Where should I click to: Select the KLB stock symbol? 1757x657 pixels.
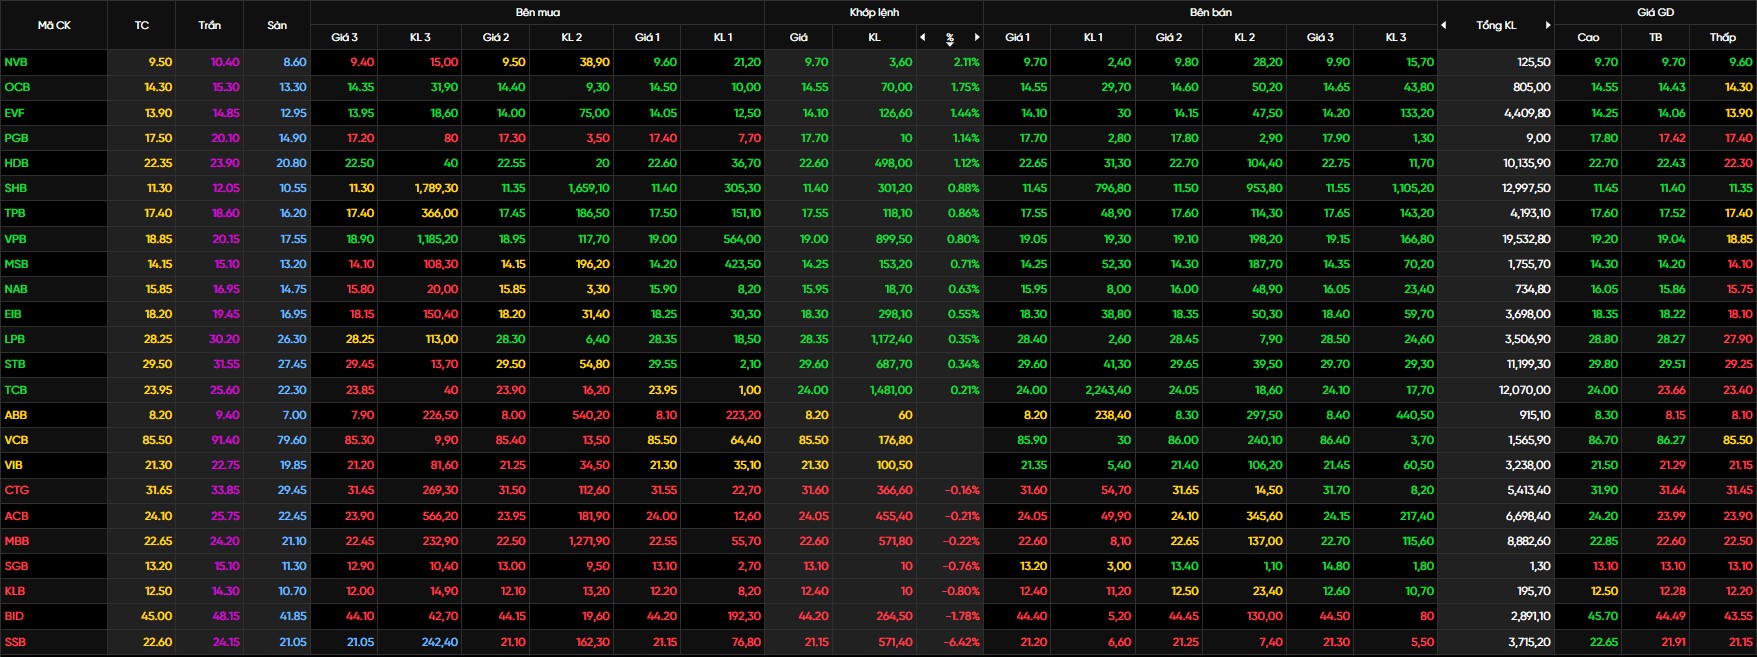(15, 591)
